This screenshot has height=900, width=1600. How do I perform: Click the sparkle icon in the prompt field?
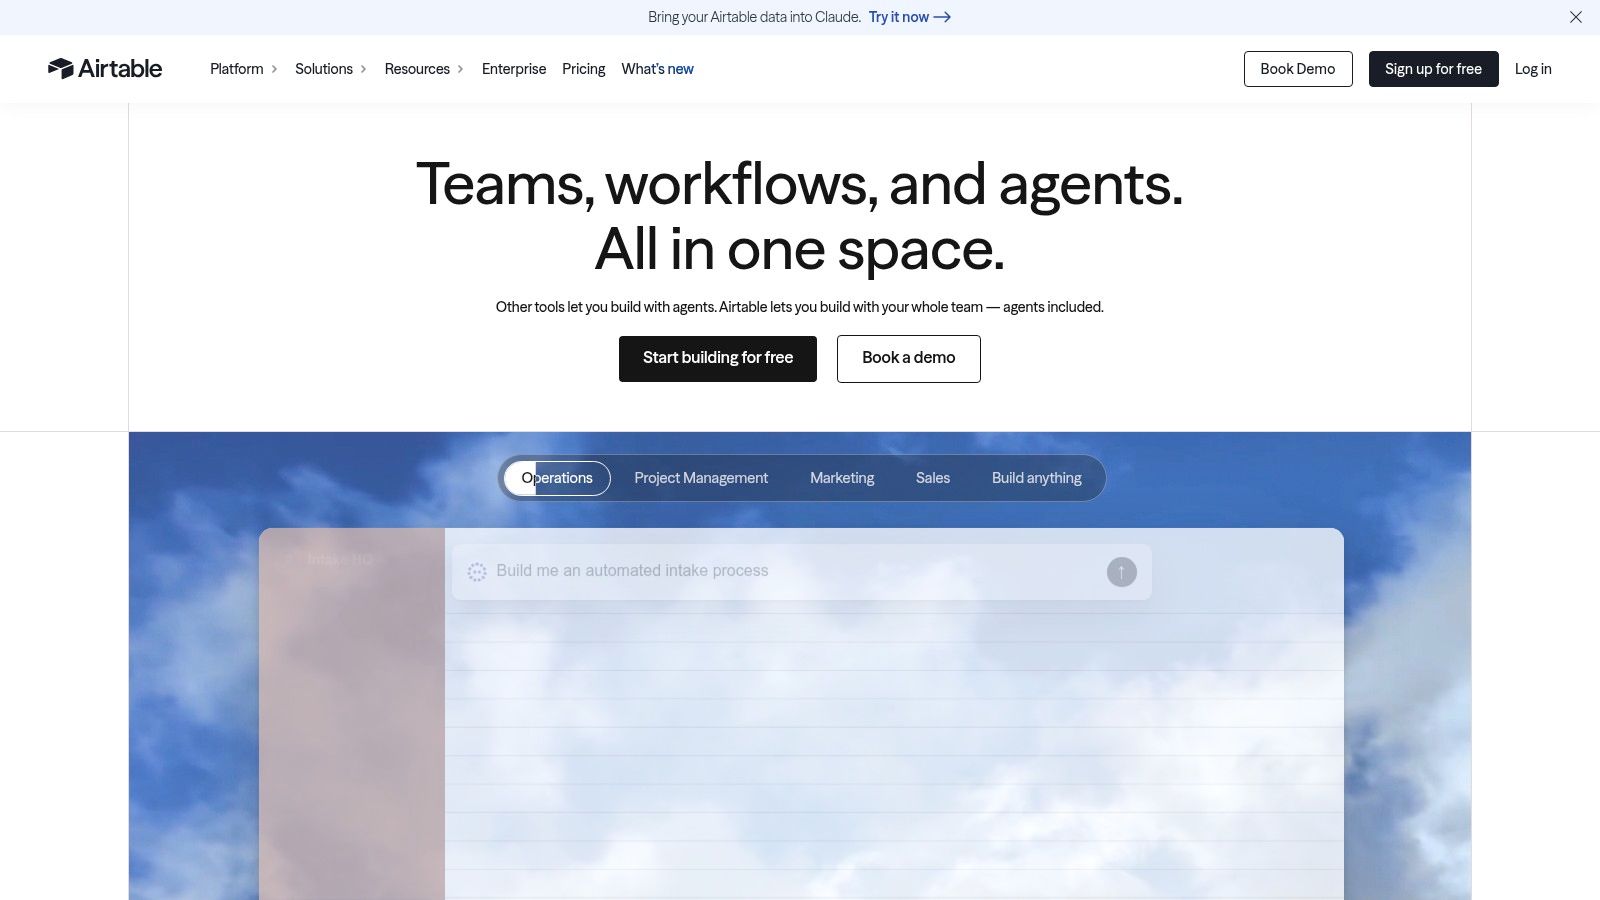(x=477, y=572)
